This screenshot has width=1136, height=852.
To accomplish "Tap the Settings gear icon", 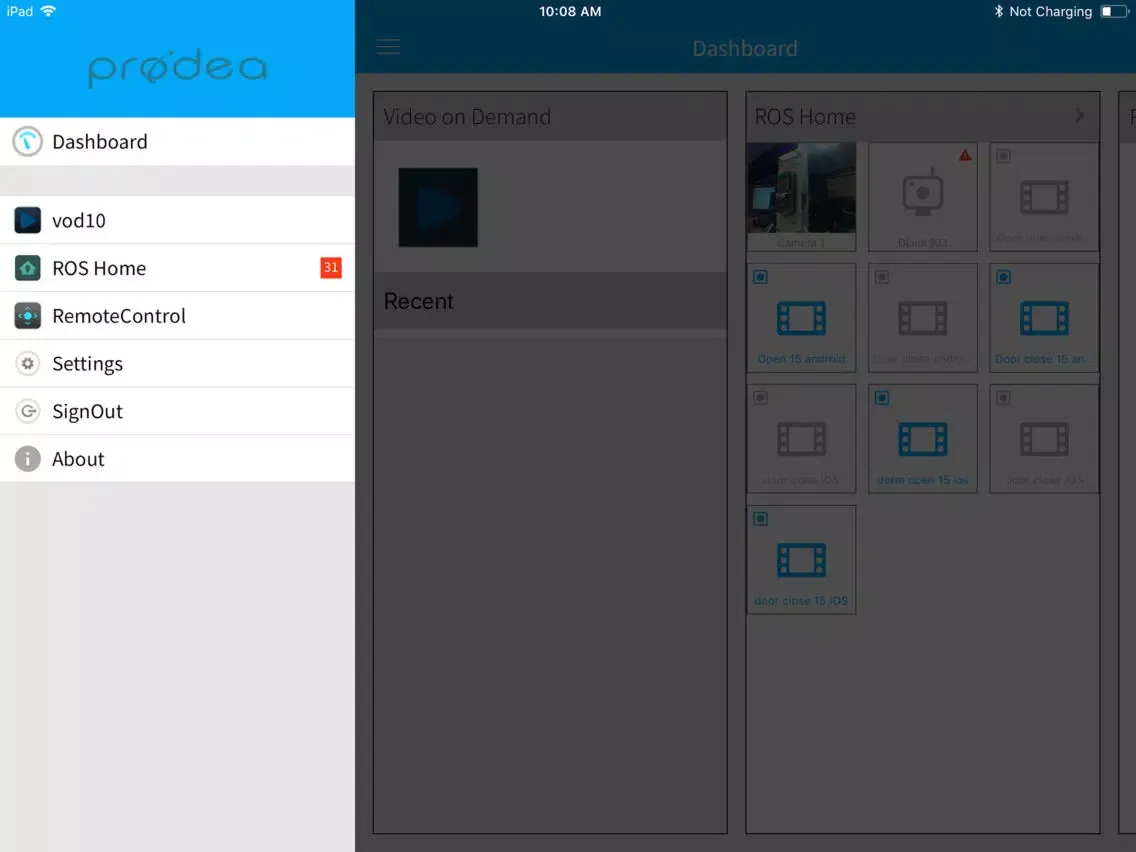I will tap(28, 364).
